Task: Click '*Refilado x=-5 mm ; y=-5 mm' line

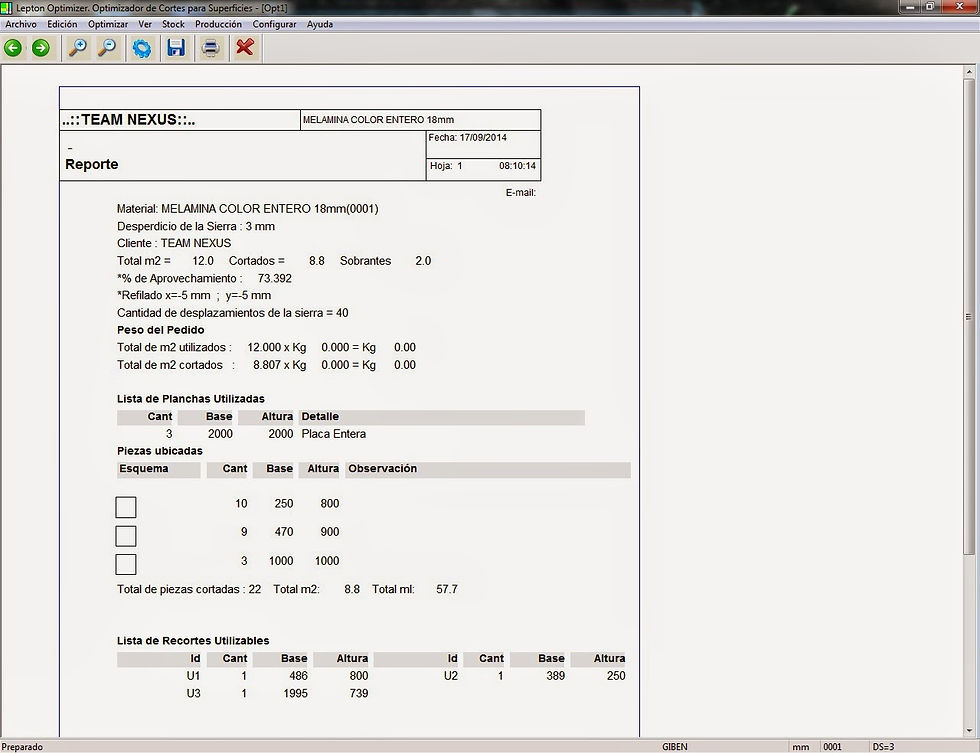Action: (x=194, y=296)
